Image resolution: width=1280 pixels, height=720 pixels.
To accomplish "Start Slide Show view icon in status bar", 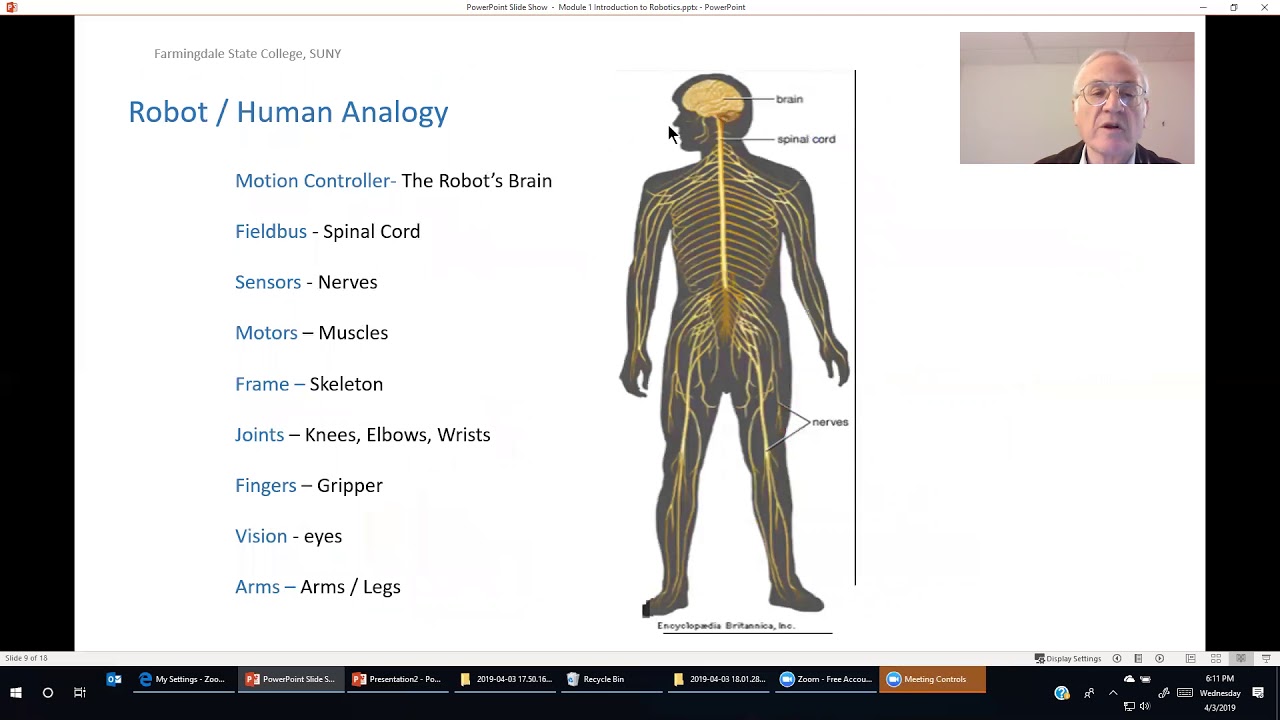I will [1265, 658].
